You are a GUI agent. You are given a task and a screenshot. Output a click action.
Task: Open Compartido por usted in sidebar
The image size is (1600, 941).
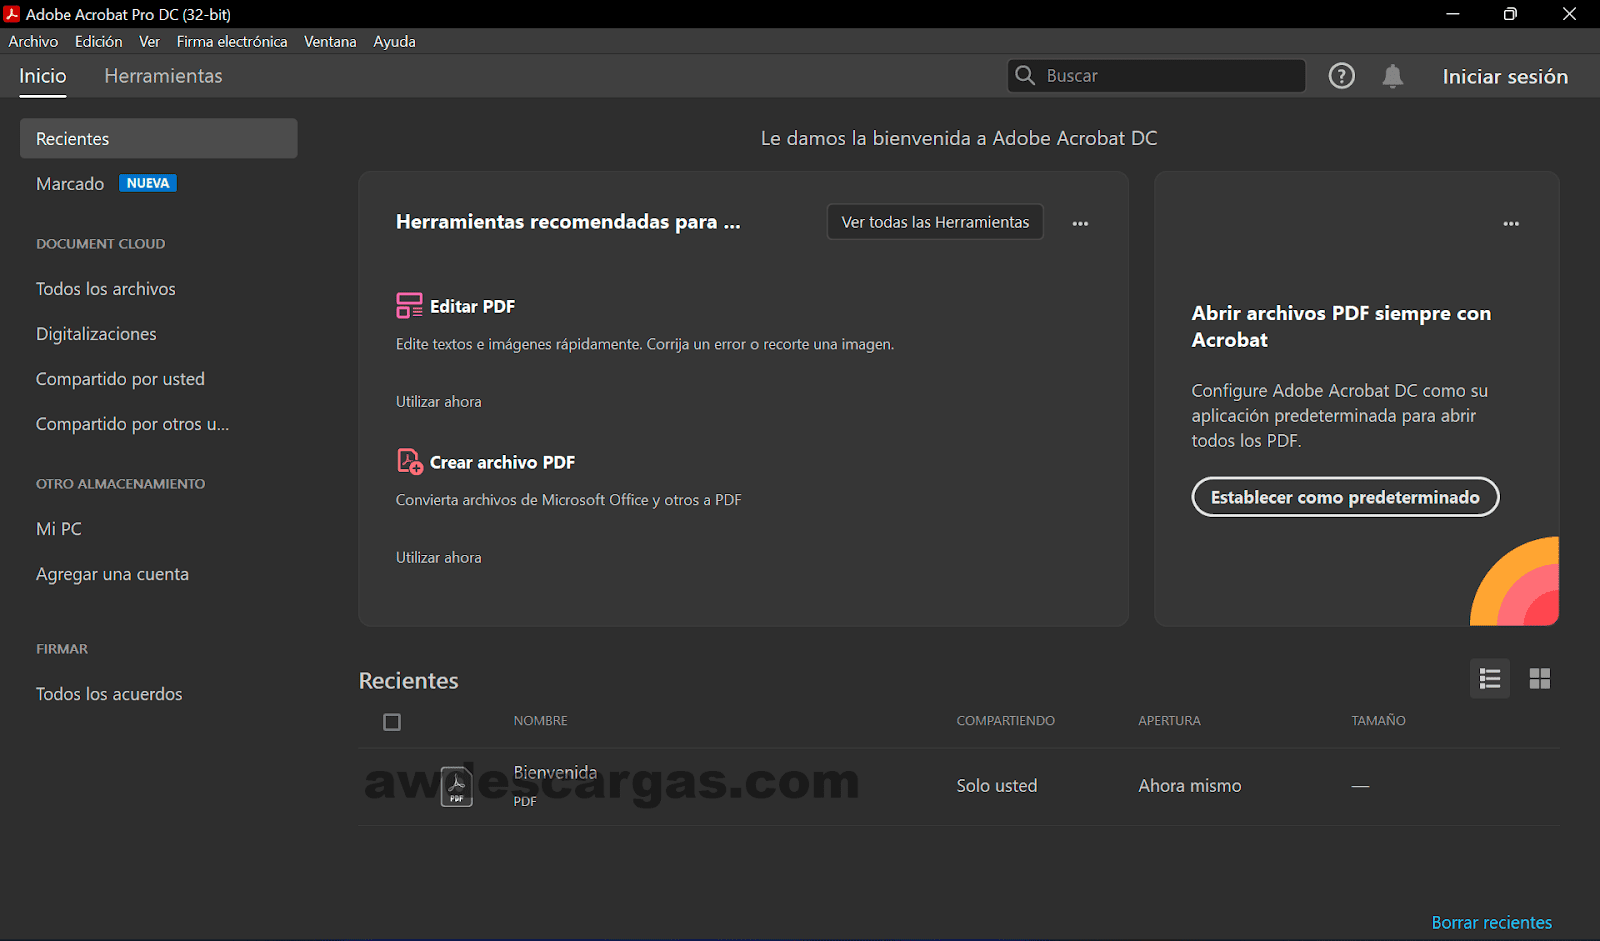tap(120, 379)
